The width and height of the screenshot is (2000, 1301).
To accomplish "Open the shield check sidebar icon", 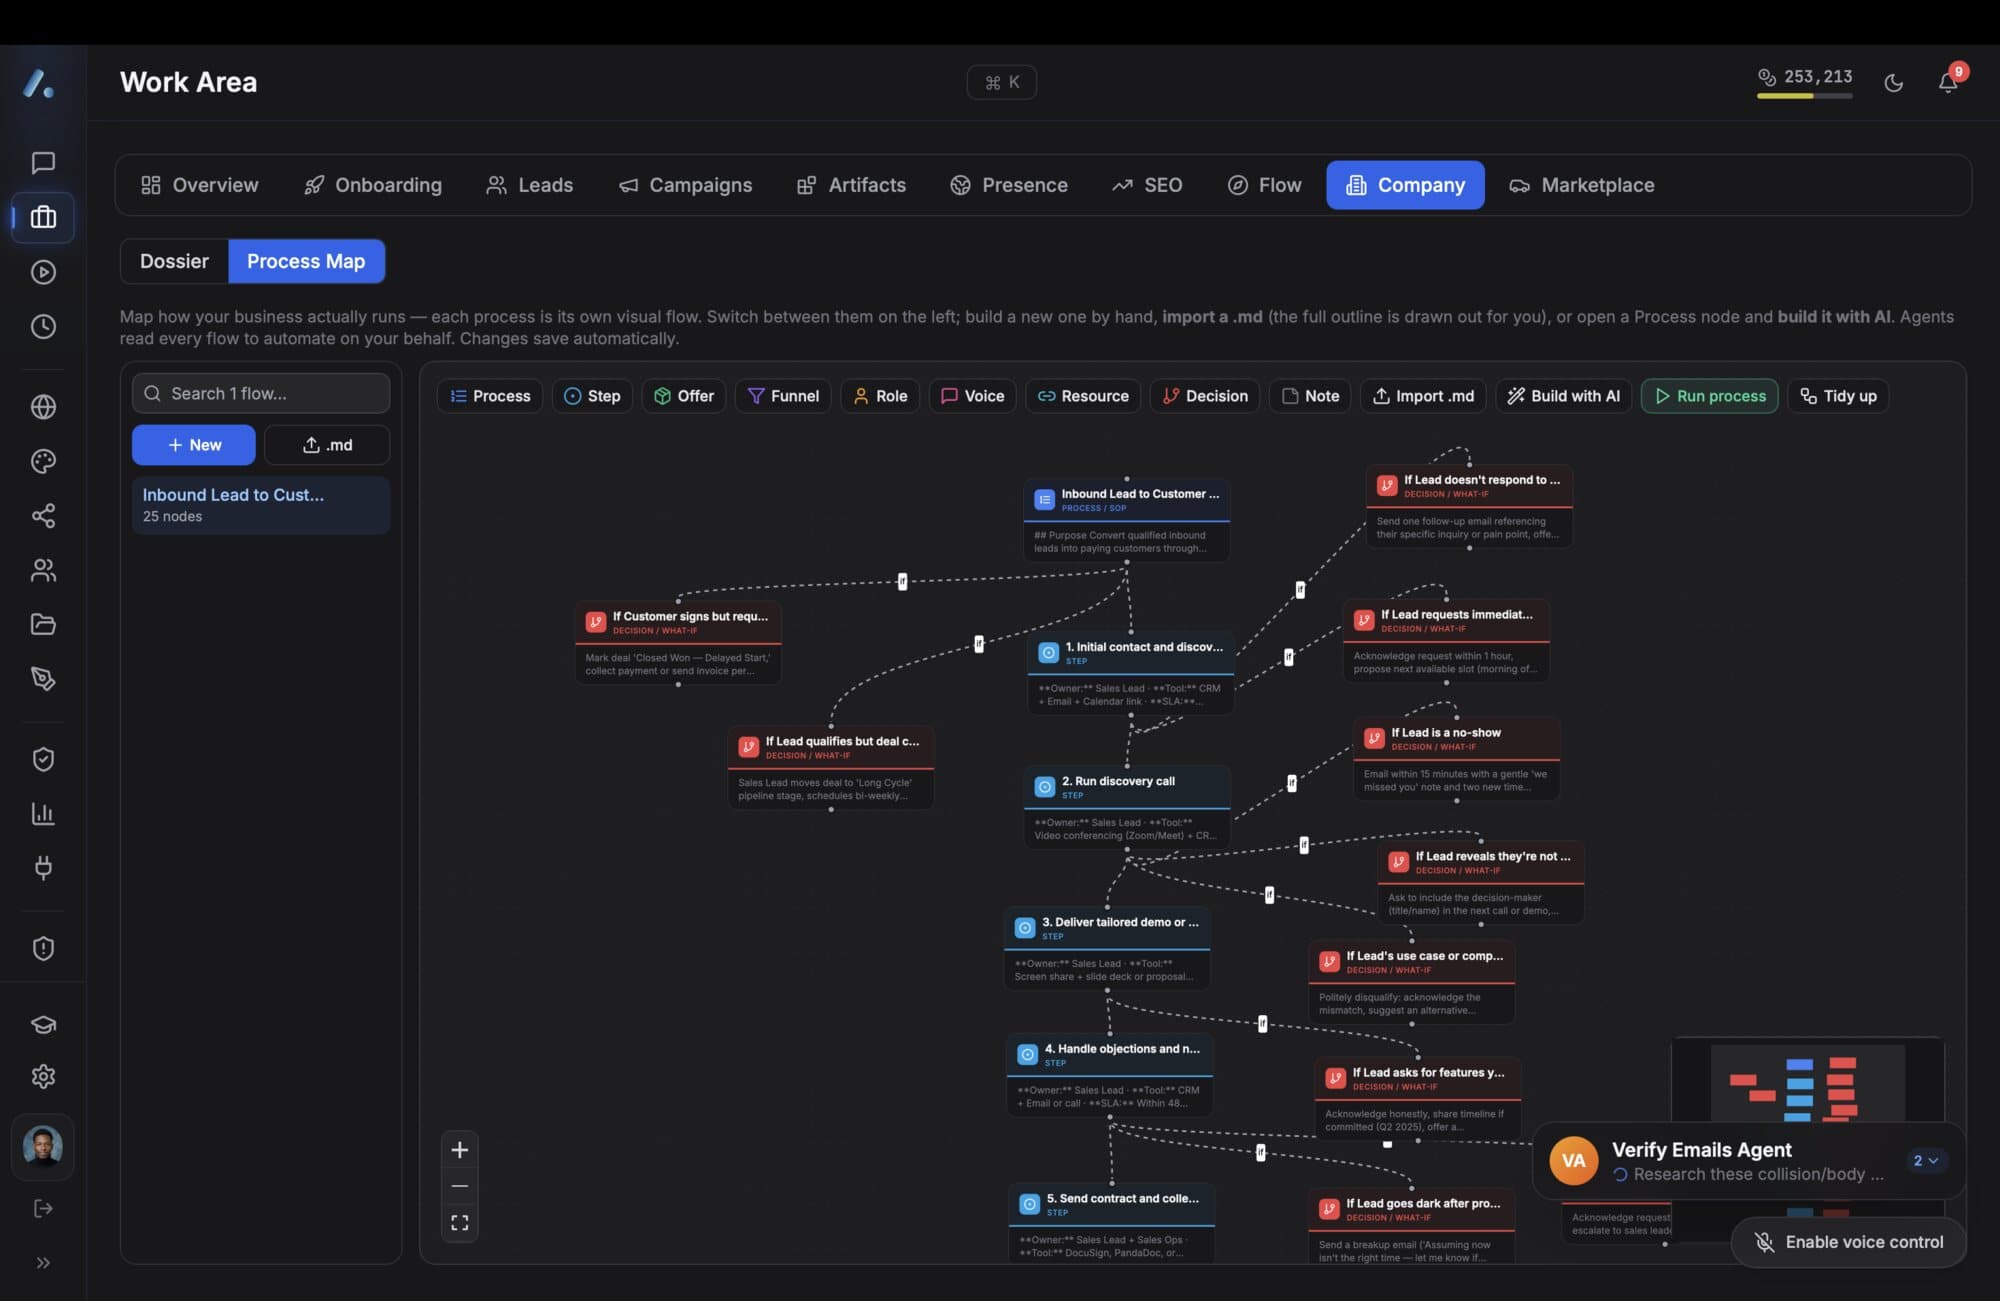I will coord(43,760).
